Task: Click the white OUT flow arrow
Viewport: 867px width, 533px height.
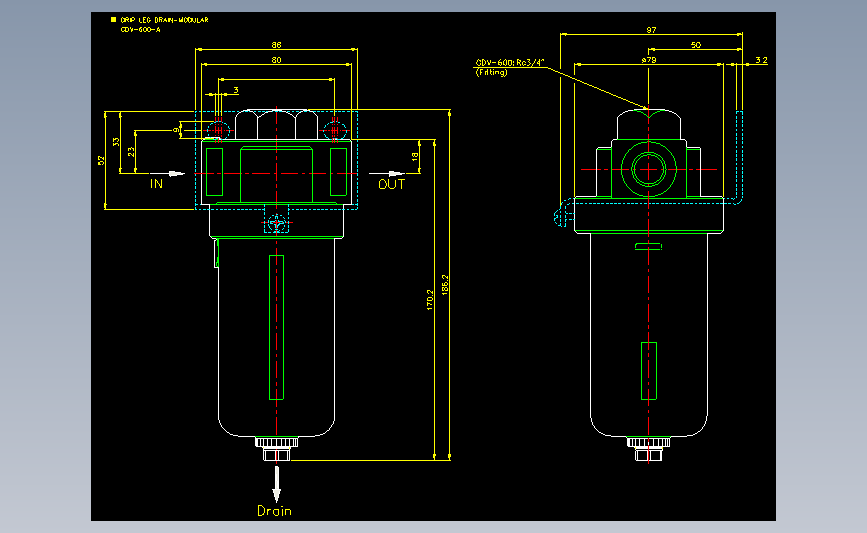Action: [387, 173]
